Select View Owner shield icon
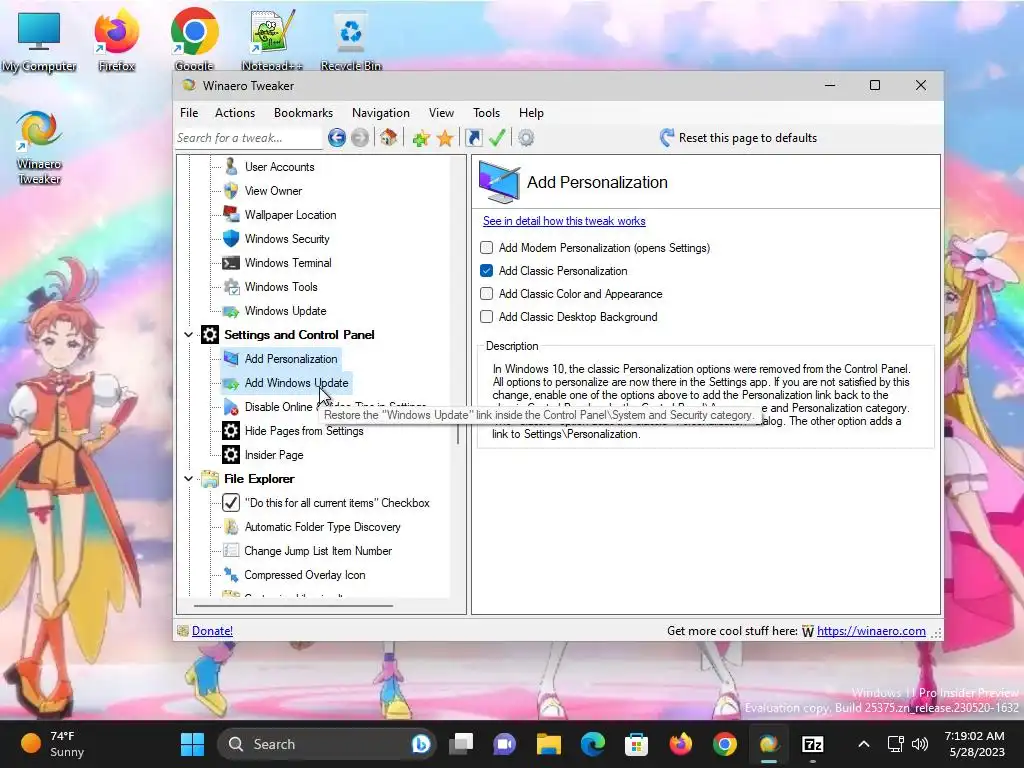This screenshot has width=1024, height=768. point(231,191)
